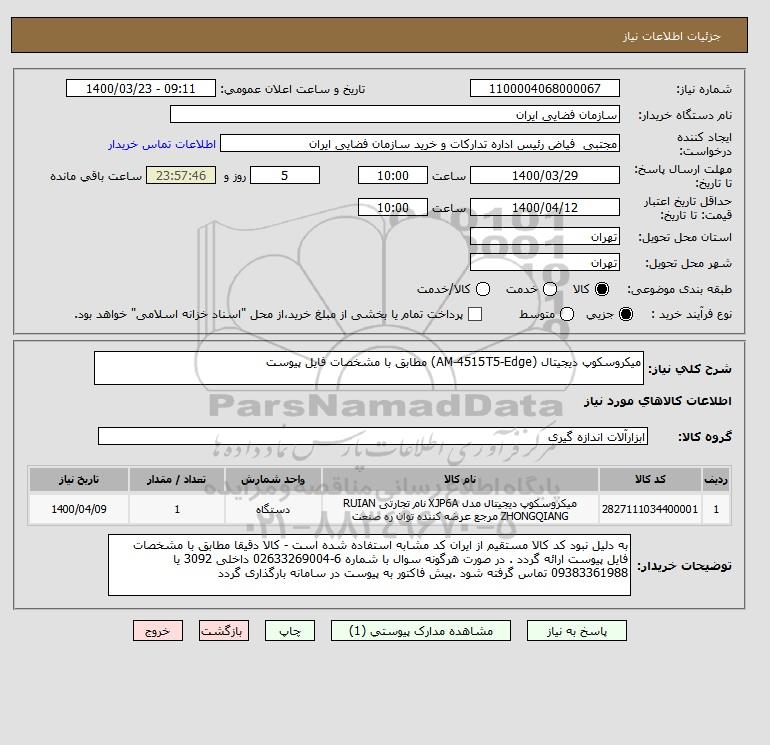770x745 pixels.
Task: Click the buyer organization name field
Action: (395, 114)
